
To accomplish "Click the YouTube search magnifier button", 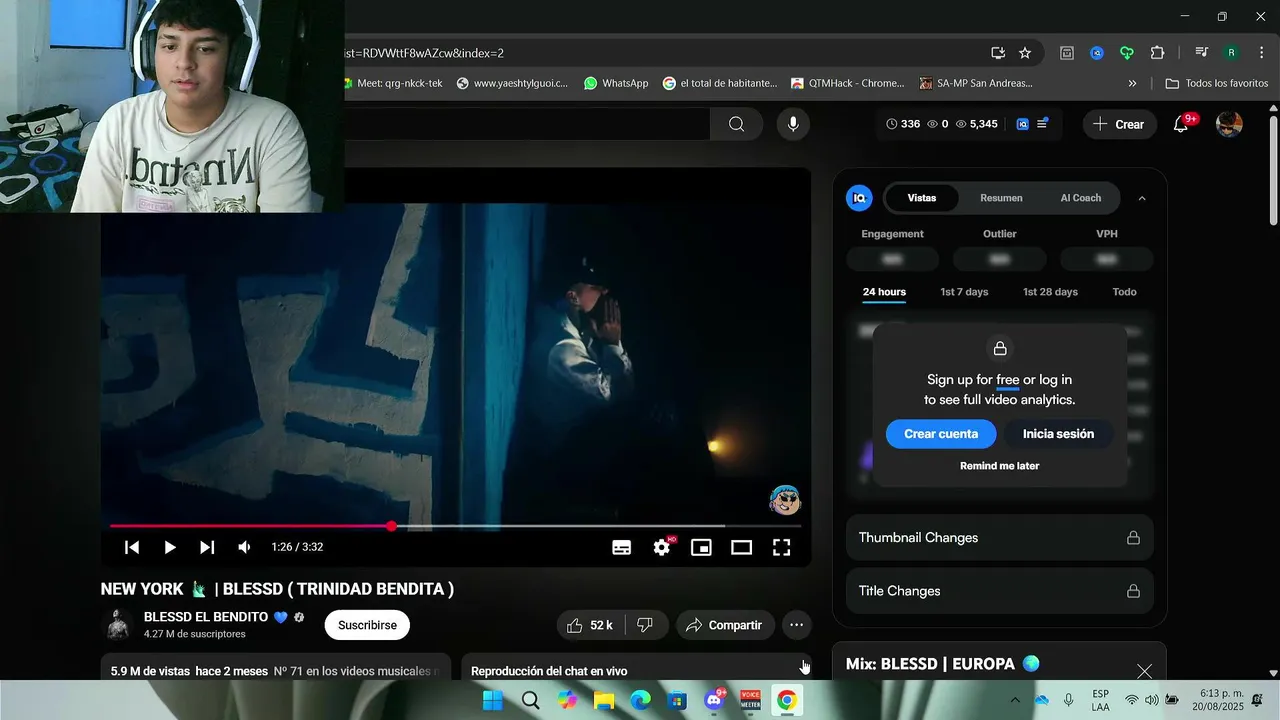I will pos(736,124).
